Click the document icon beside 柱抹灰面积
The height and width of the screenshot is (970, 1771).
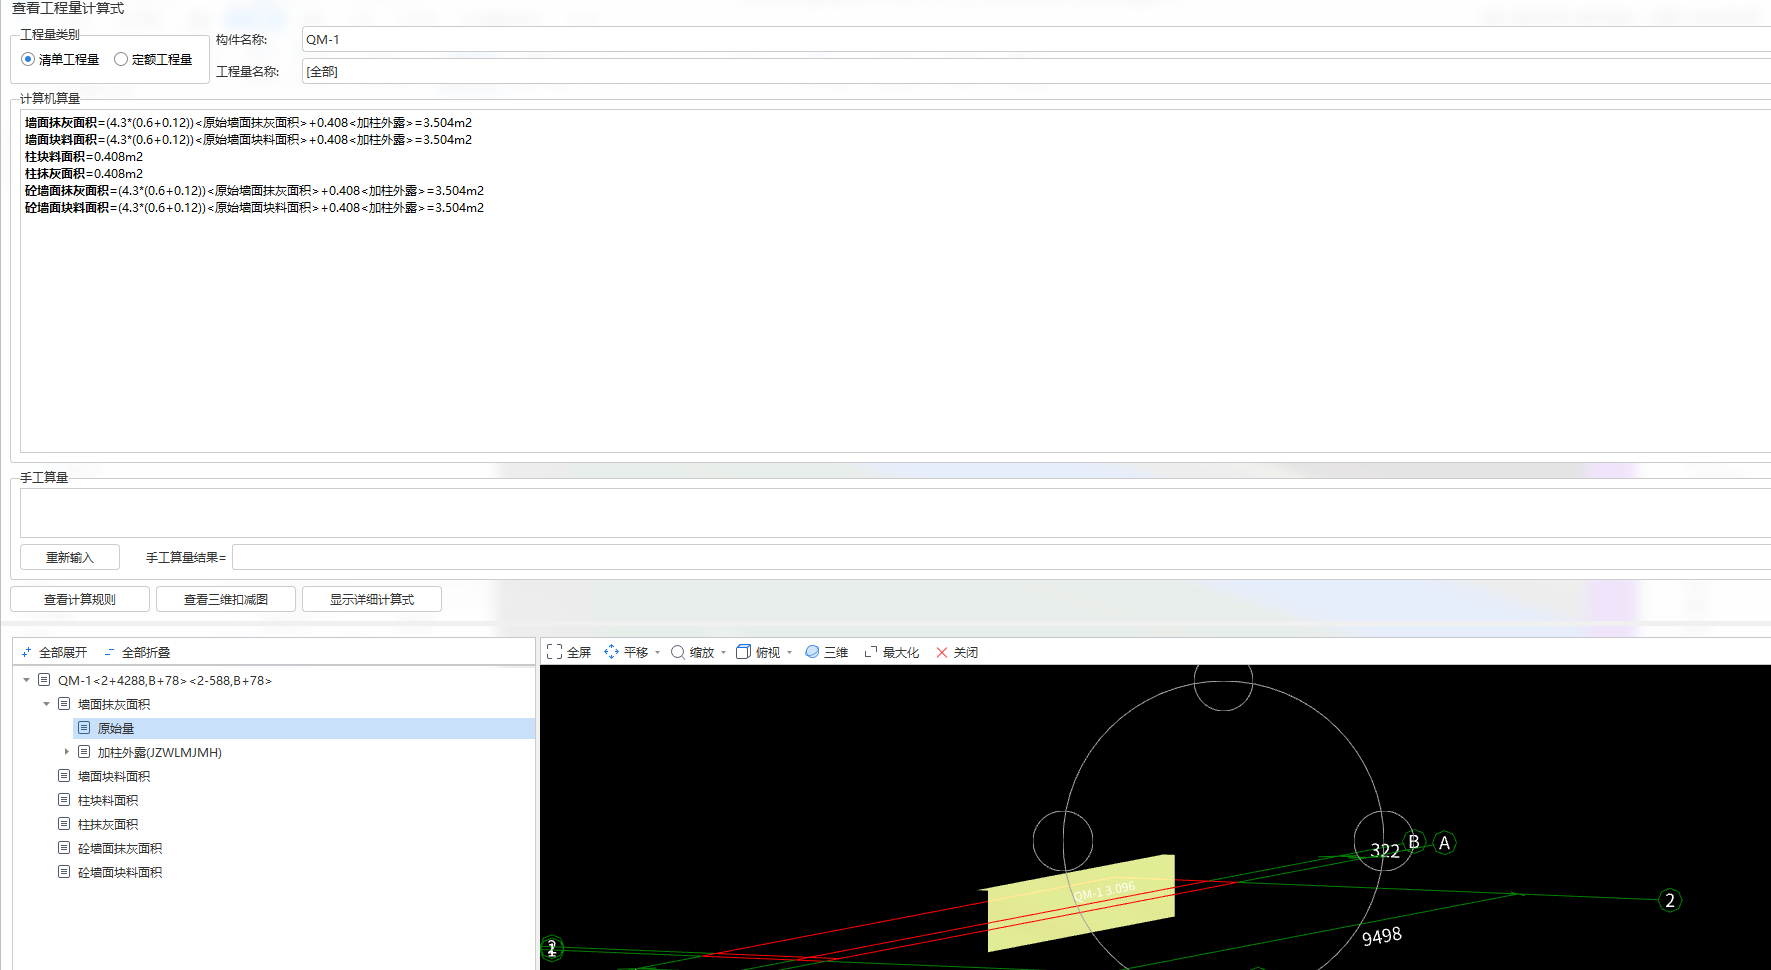(64, 824)
